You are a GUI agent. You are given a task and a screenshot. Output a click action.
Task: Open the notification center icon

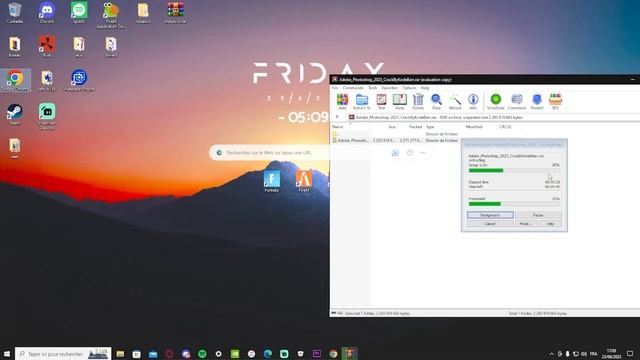[x=630, y=354]
